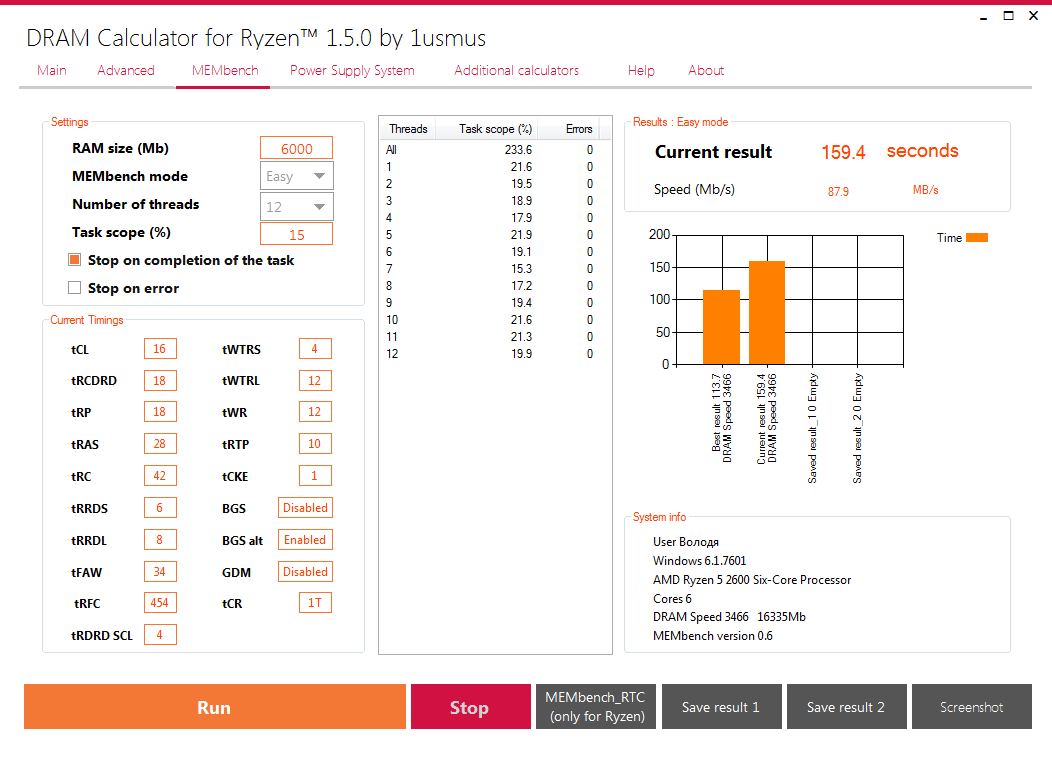1052x771 pixels.
Task: Click the 87.9 speed value
Action: point(838,191)
